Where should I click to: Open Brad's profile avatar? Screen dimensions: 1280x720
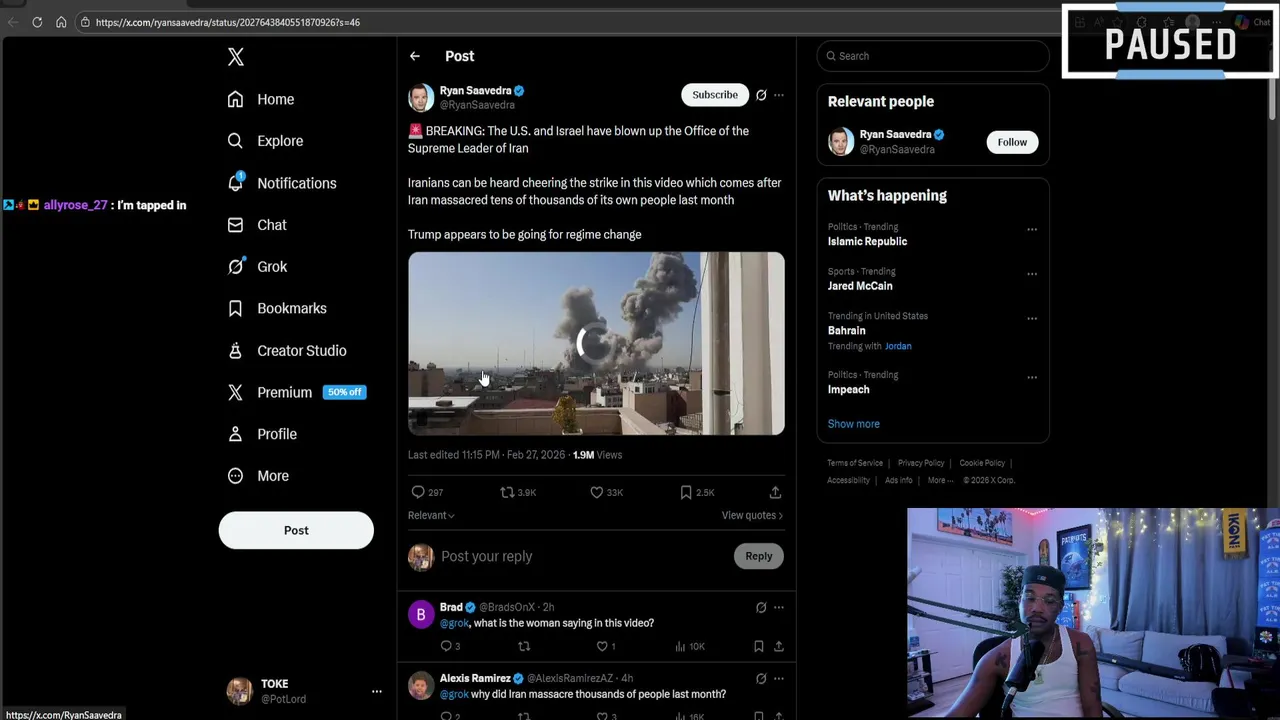[421, 614]
